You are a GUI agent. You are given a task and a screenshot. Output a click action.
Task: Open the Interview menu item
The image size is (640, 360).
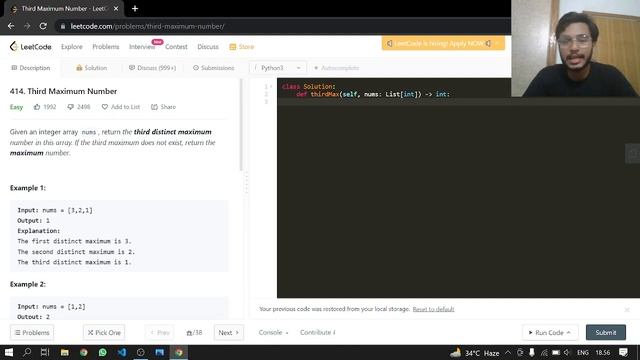coord(142,47)
